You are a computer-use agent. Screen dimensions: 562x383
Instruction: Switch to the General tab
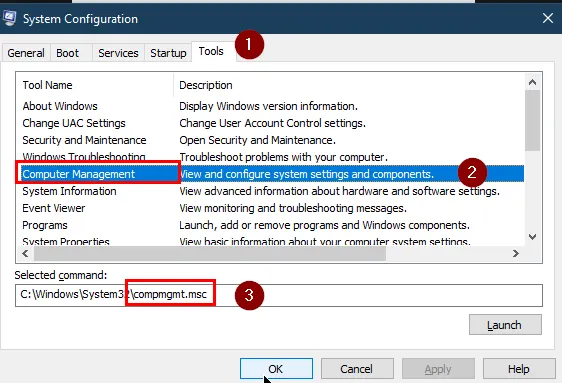point(26,53)
